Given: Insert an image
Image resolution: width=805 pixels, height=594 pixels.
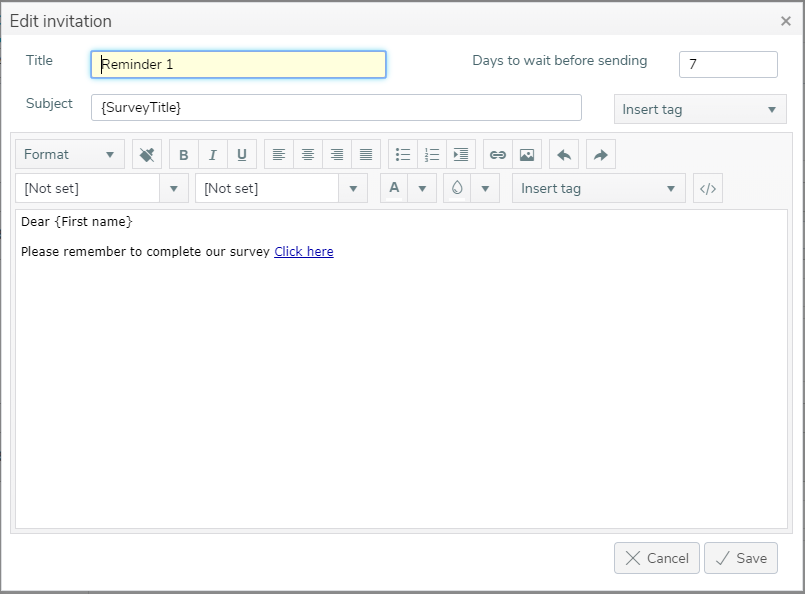Looking at the screenshot, I should [527, 155].
